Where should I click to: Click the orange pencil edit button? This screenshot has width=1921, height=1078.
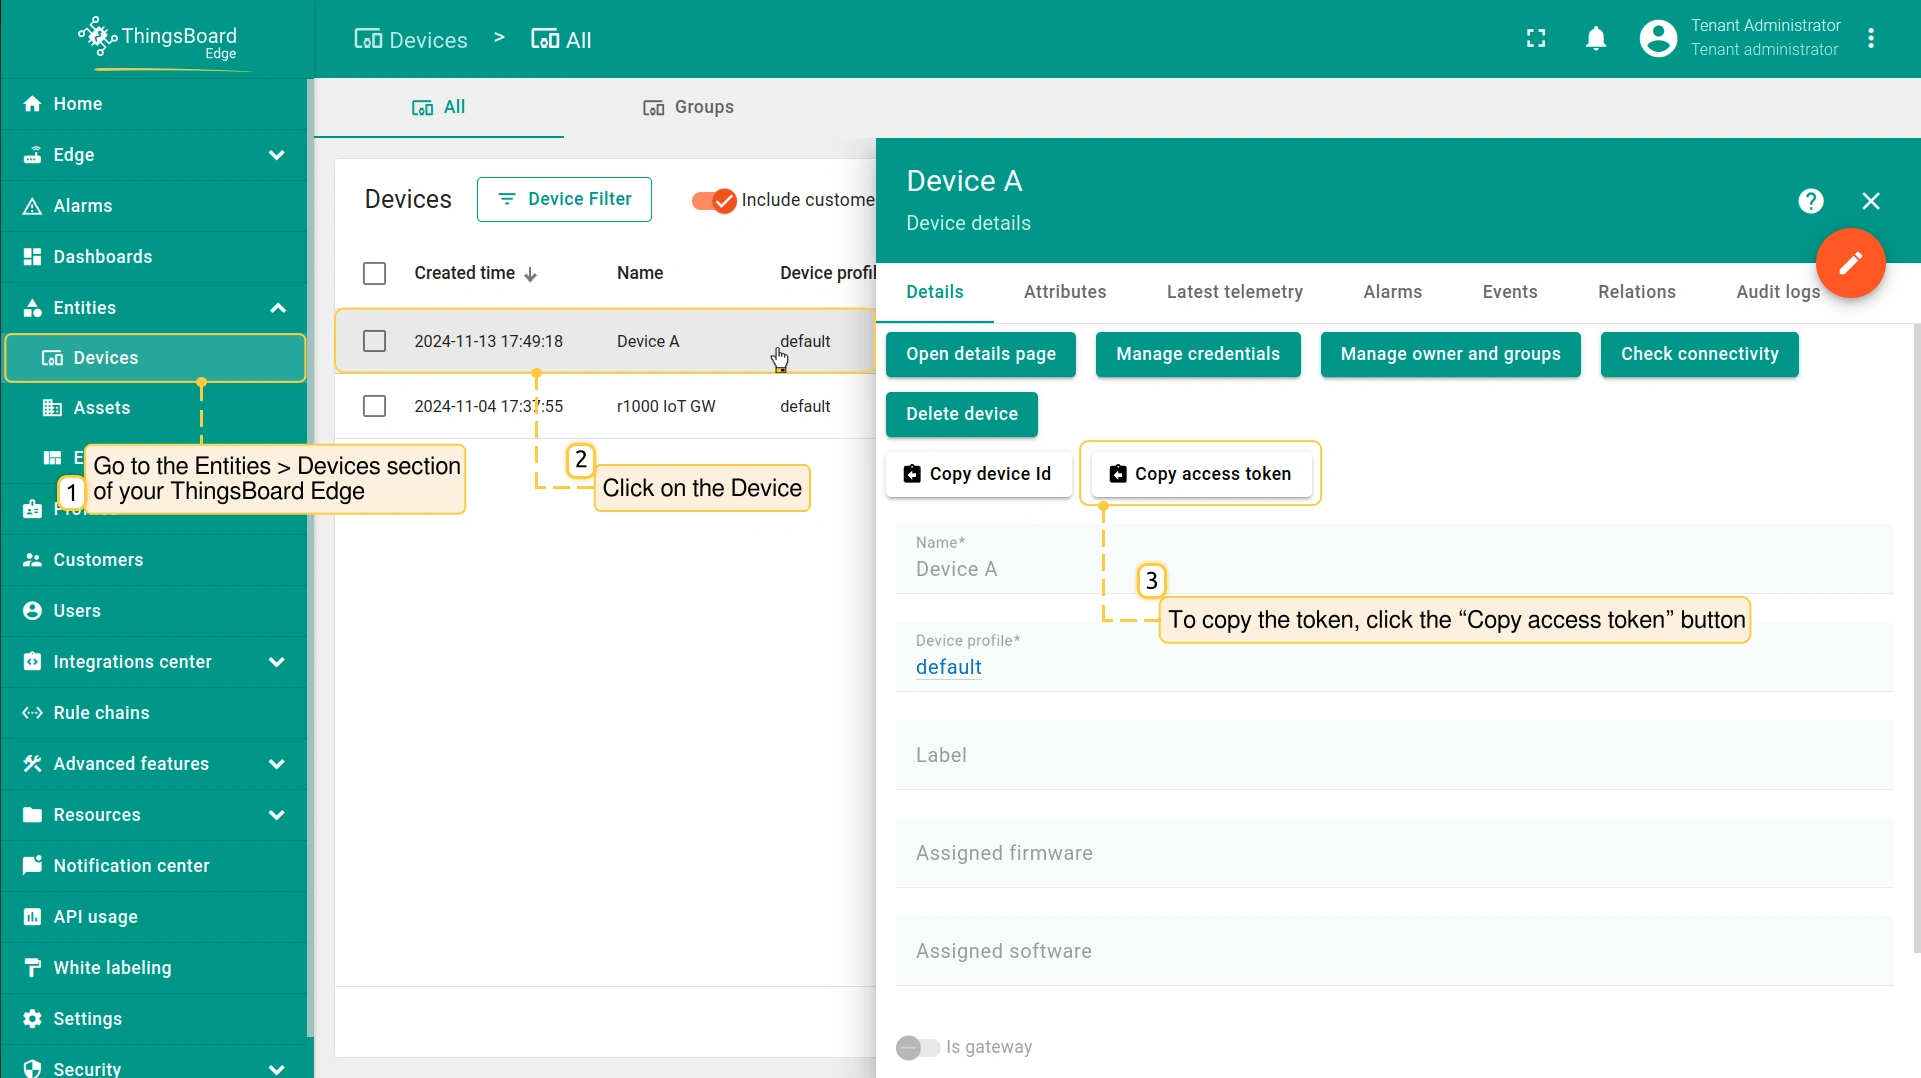(1850, 263)
